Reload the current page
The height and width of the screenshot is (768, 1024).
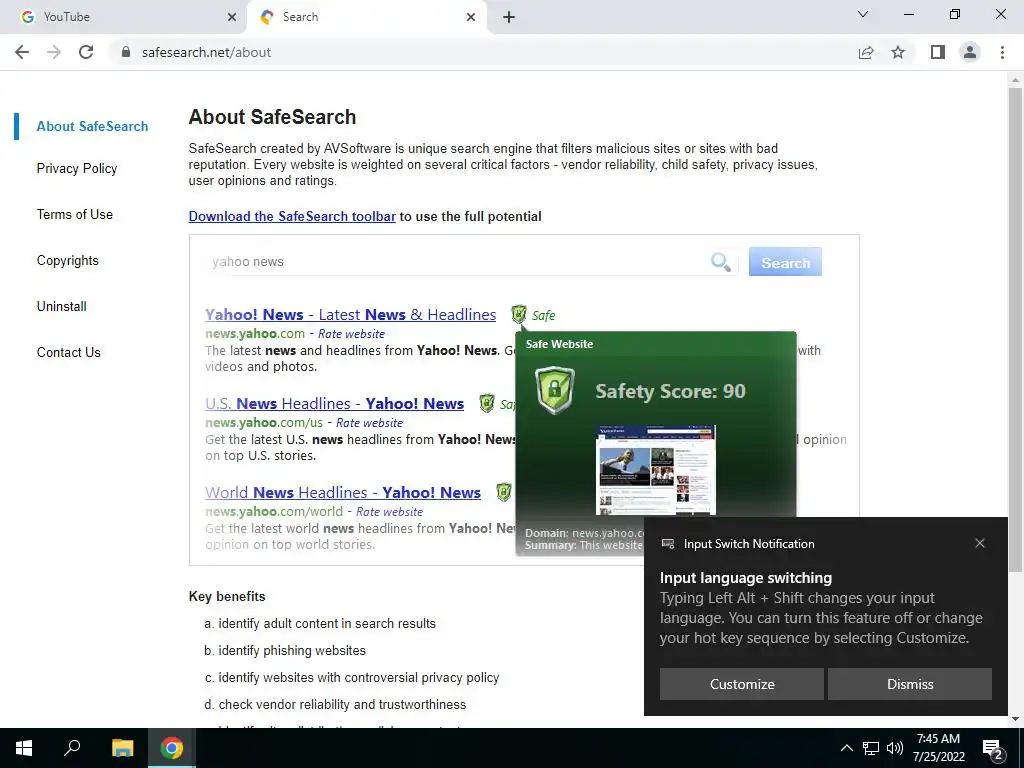tap(86, 52)
